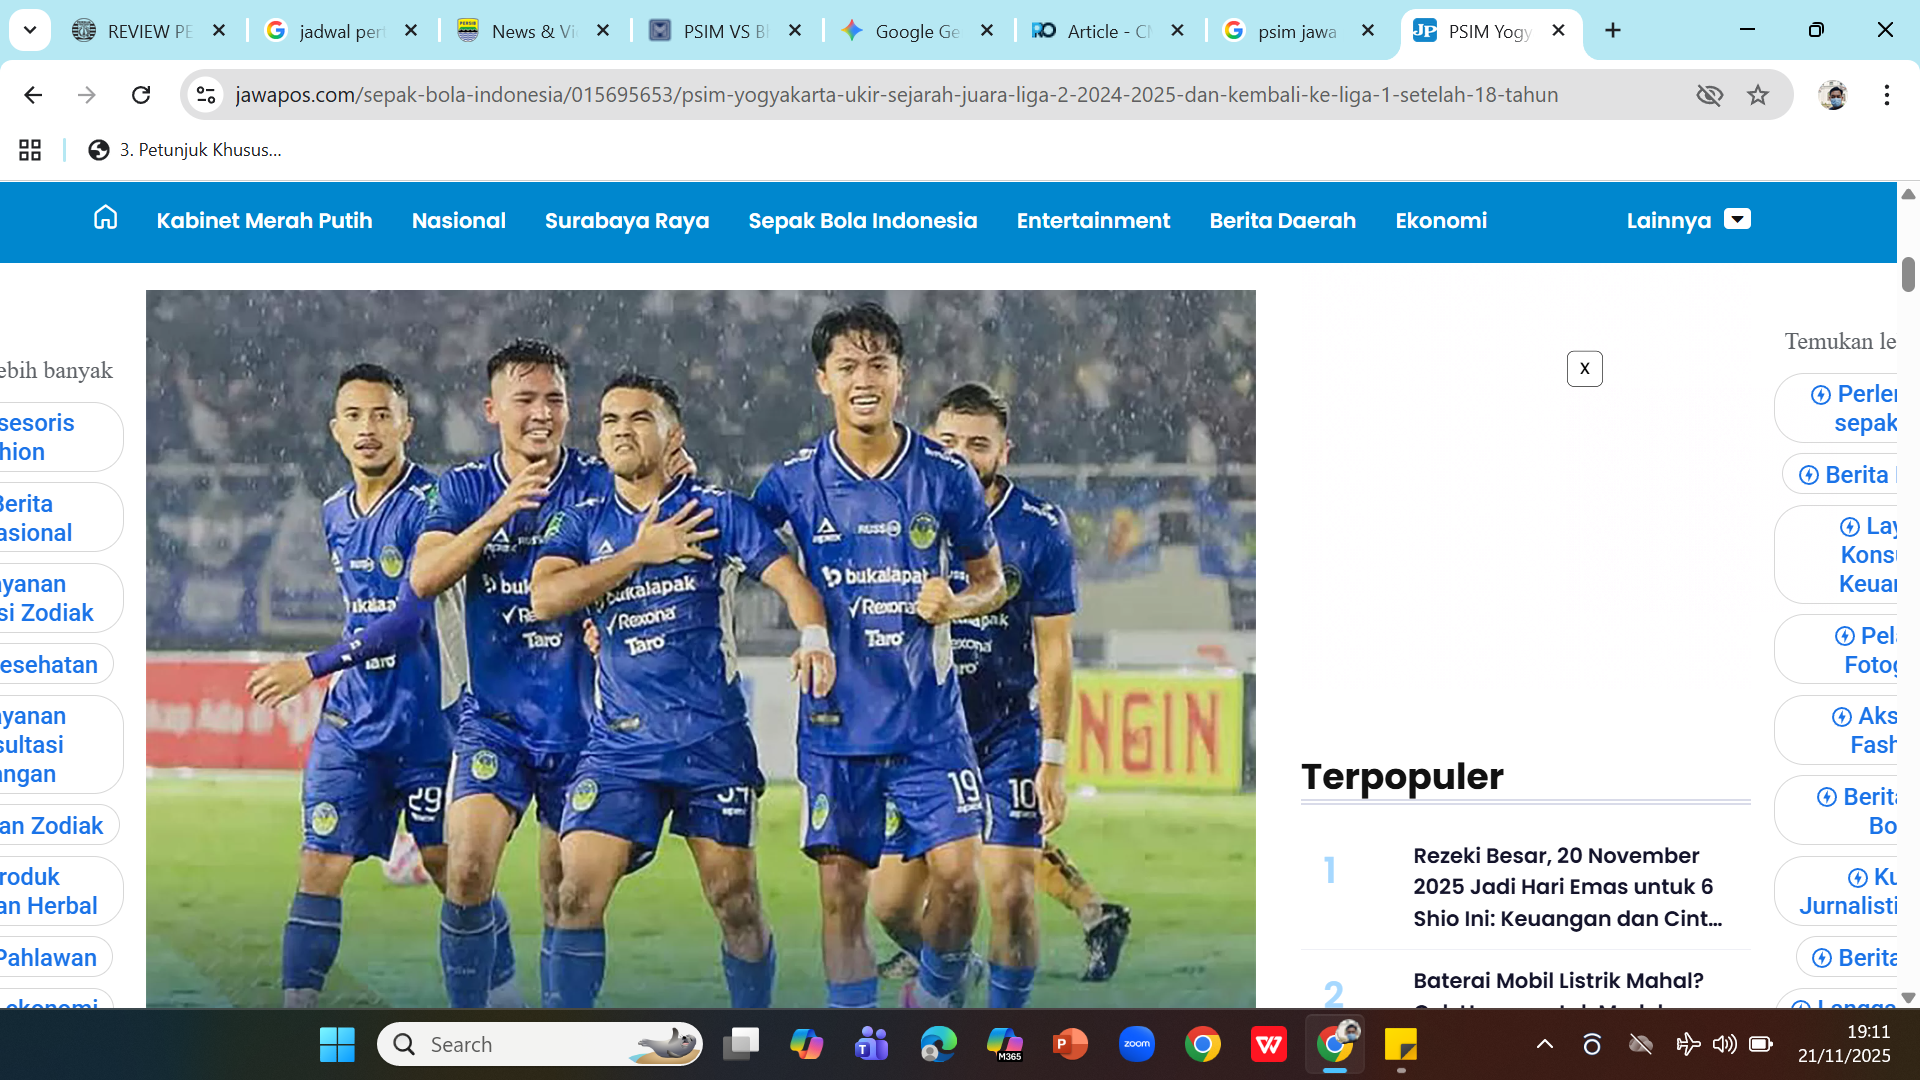1920x1080 pixels.
Task: Open Microsoft 365 app from taskbar
Action: (x=1004, y=1045)
